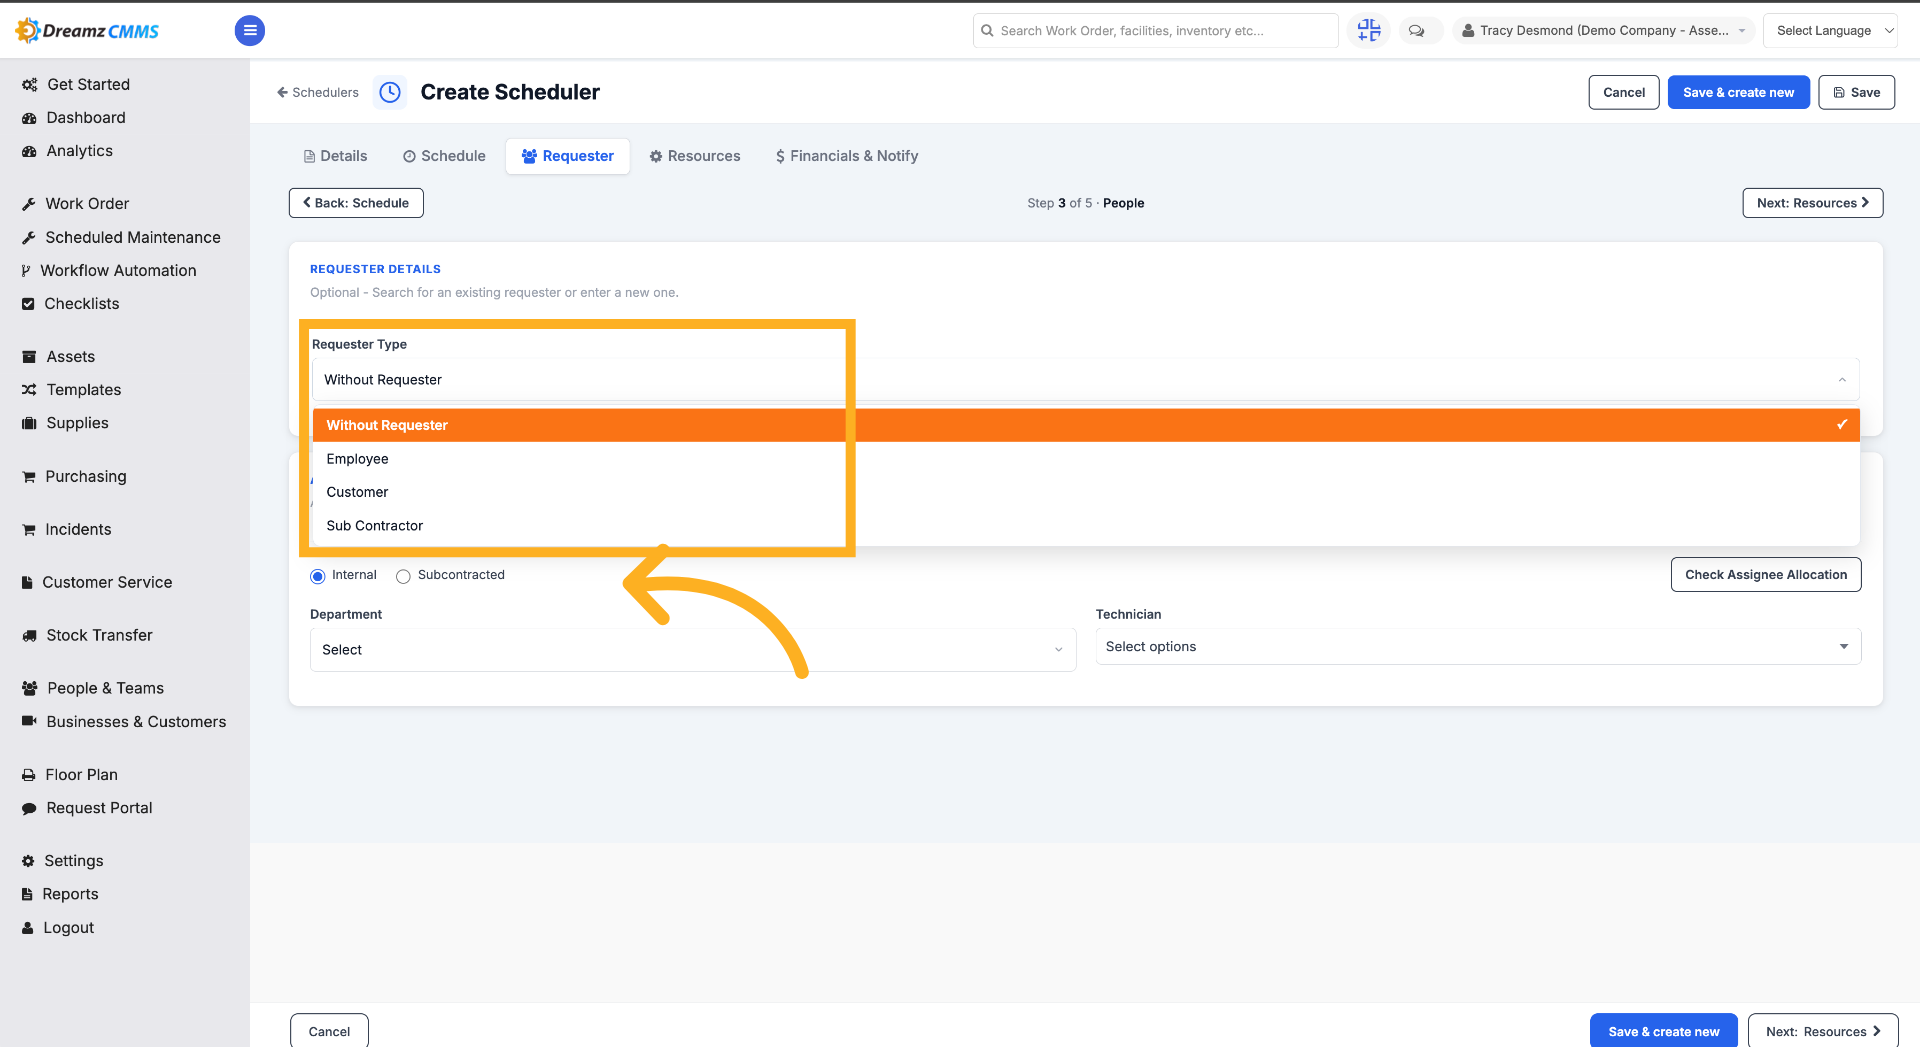The width and height of the screenshot is (1920, 1047).
Task: Switch to the Details tab
Action: (x=335, y=156)
